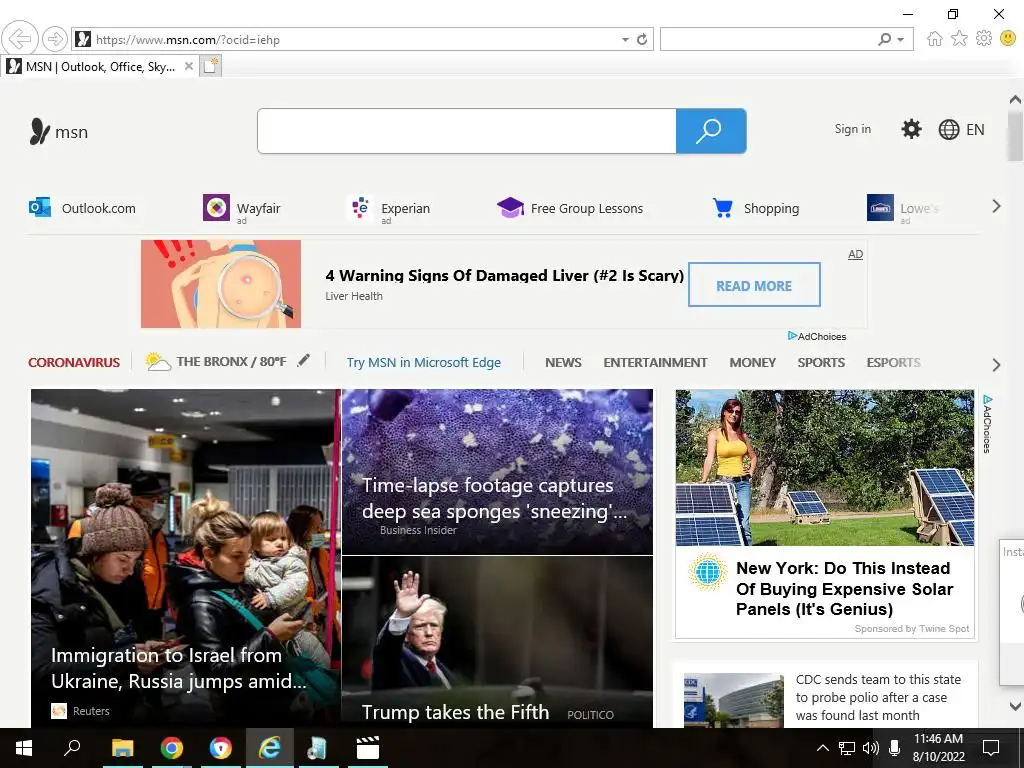The height and width of the screenshot is (768, 1024).
Task: Show hidden tray icons chevron
Action: pyautogui.click(x=823, y=748)
